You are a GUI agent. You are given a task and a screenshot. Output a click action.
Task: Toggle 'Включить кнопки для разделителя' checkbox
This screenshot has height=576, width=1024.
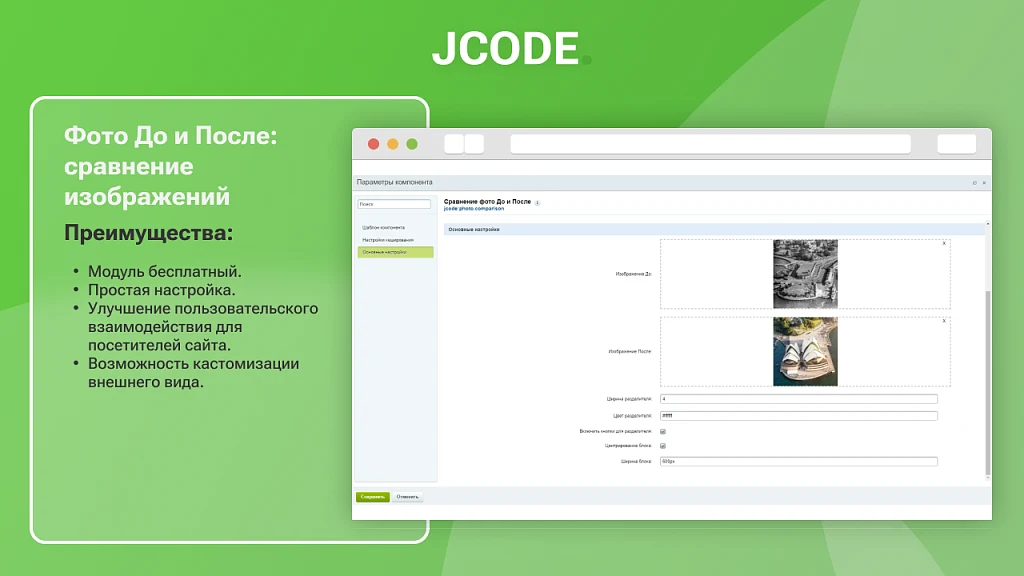[663, 432]
